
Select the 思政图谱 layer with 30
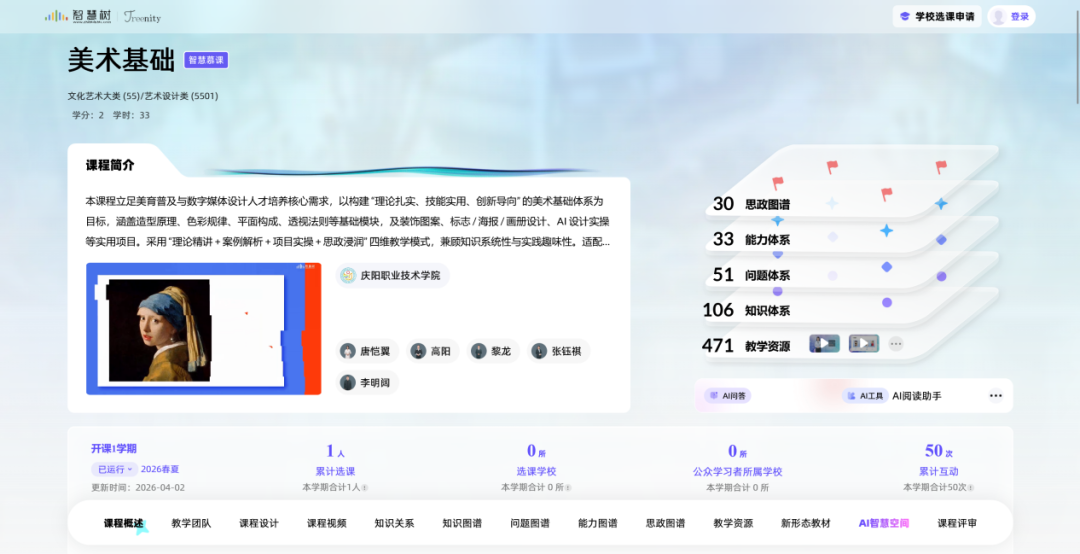click(751, 204)
